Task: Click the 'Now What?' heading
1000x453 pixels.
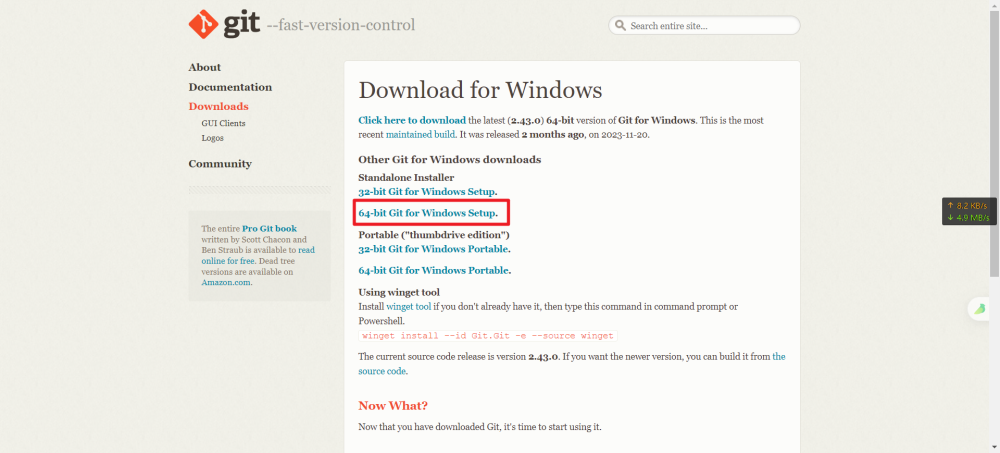Action: click(x=393, y=406)
